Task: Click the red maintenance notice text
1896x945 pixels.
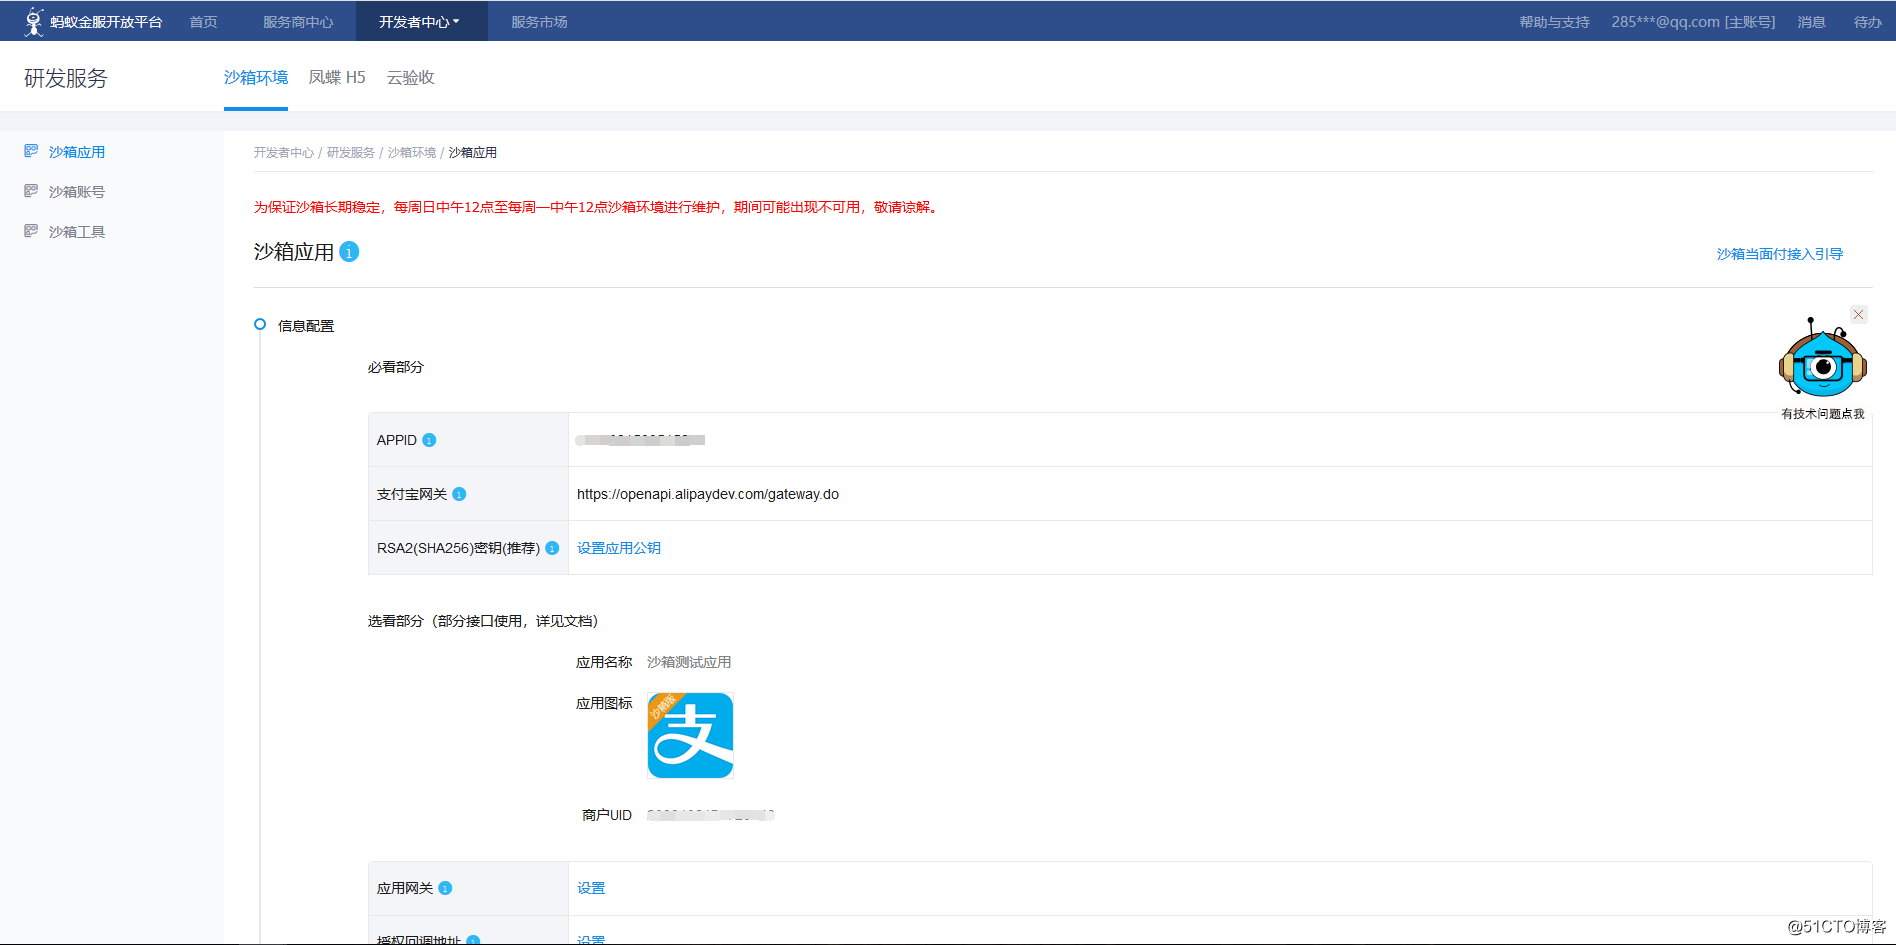Action: [598, 207]
